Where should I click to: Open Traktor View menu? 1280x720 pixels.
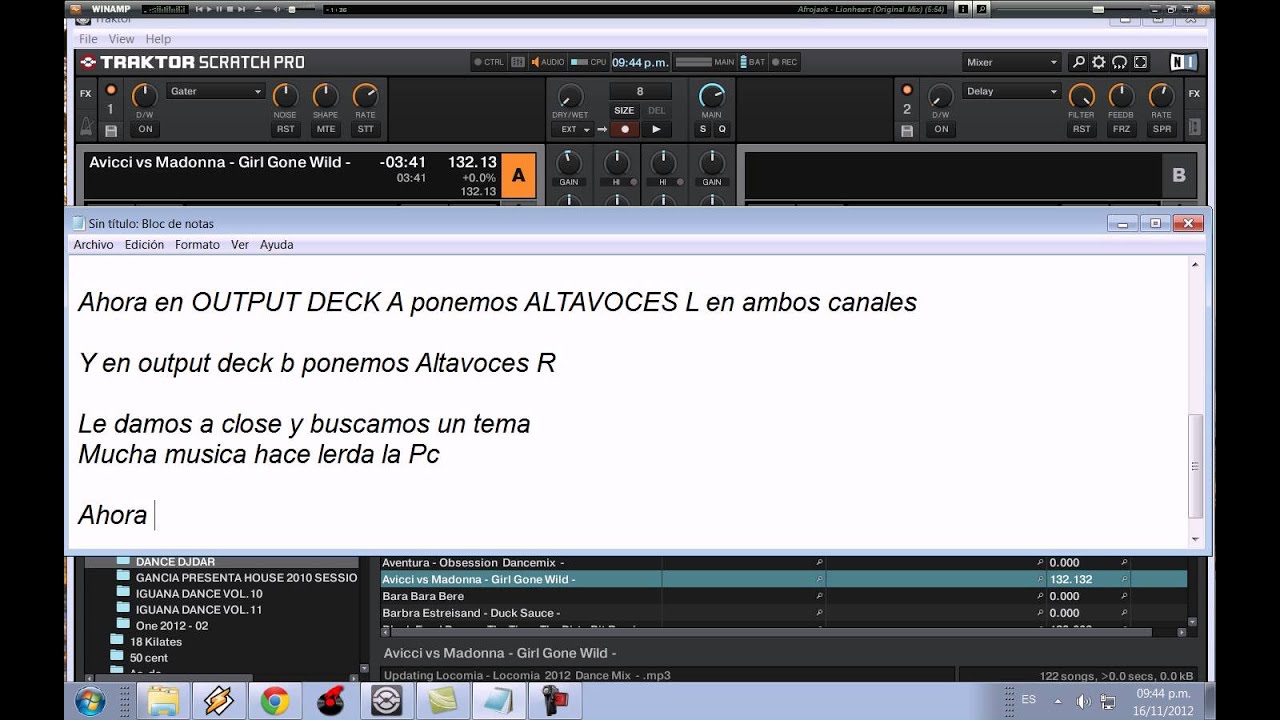tap(121, 39)
